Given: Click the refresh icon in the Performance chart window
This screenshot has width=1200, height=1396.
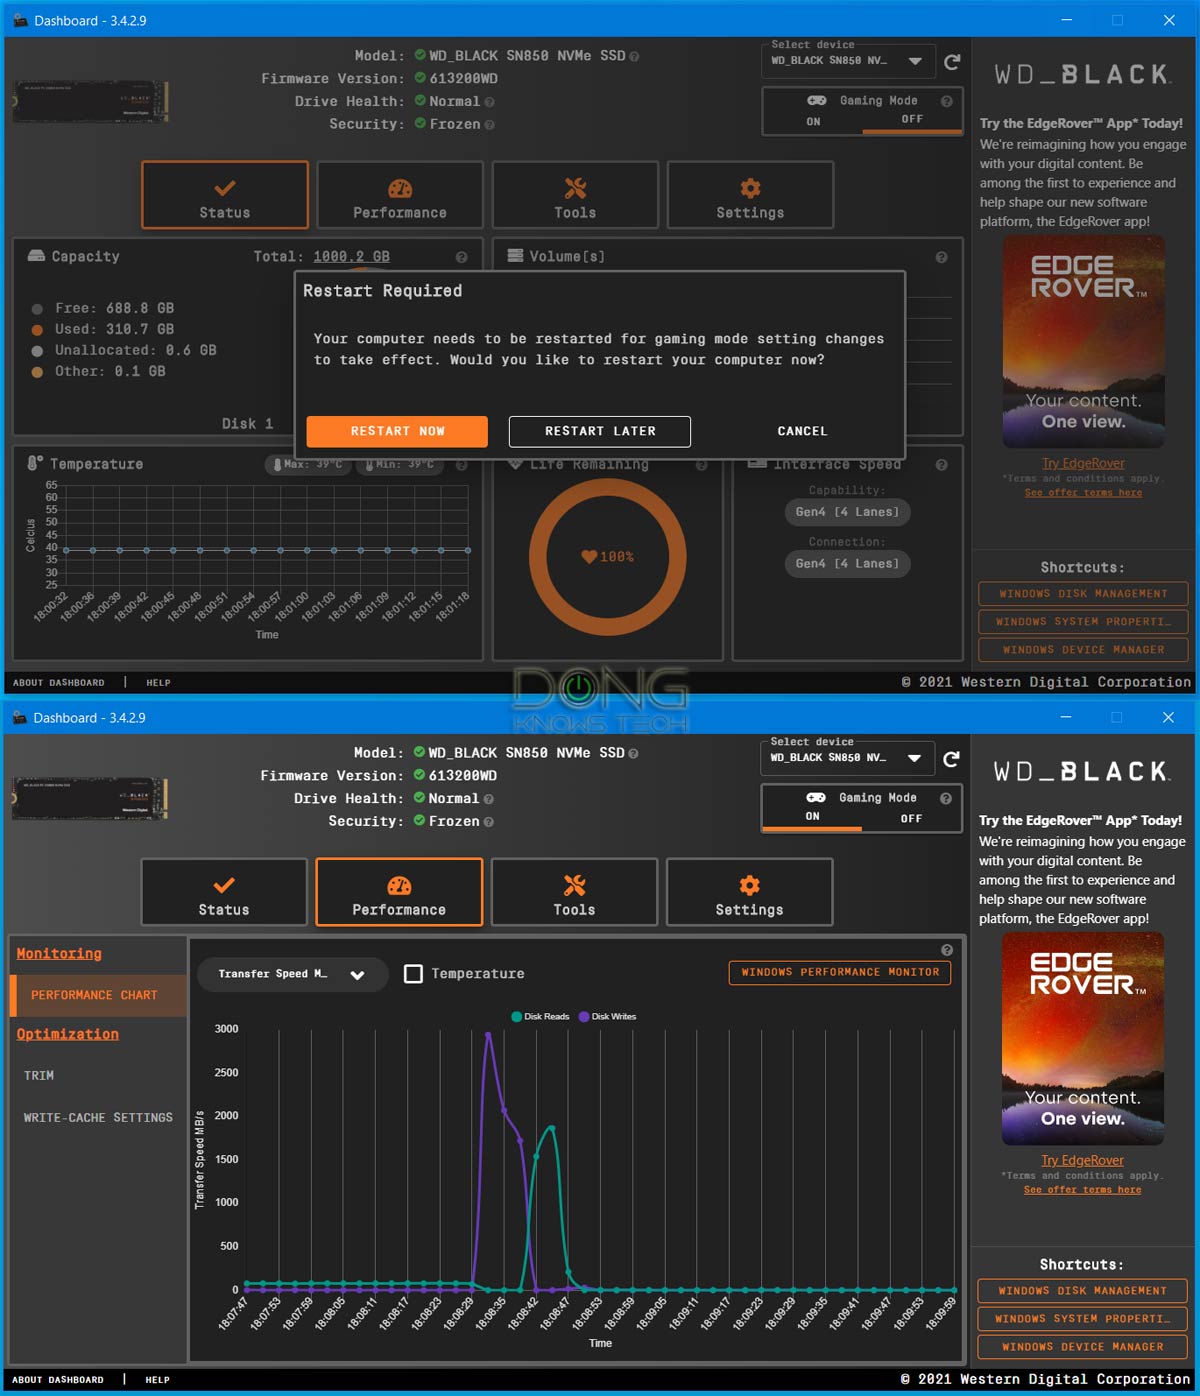Looking at the screenshot, I should [951, 759].
